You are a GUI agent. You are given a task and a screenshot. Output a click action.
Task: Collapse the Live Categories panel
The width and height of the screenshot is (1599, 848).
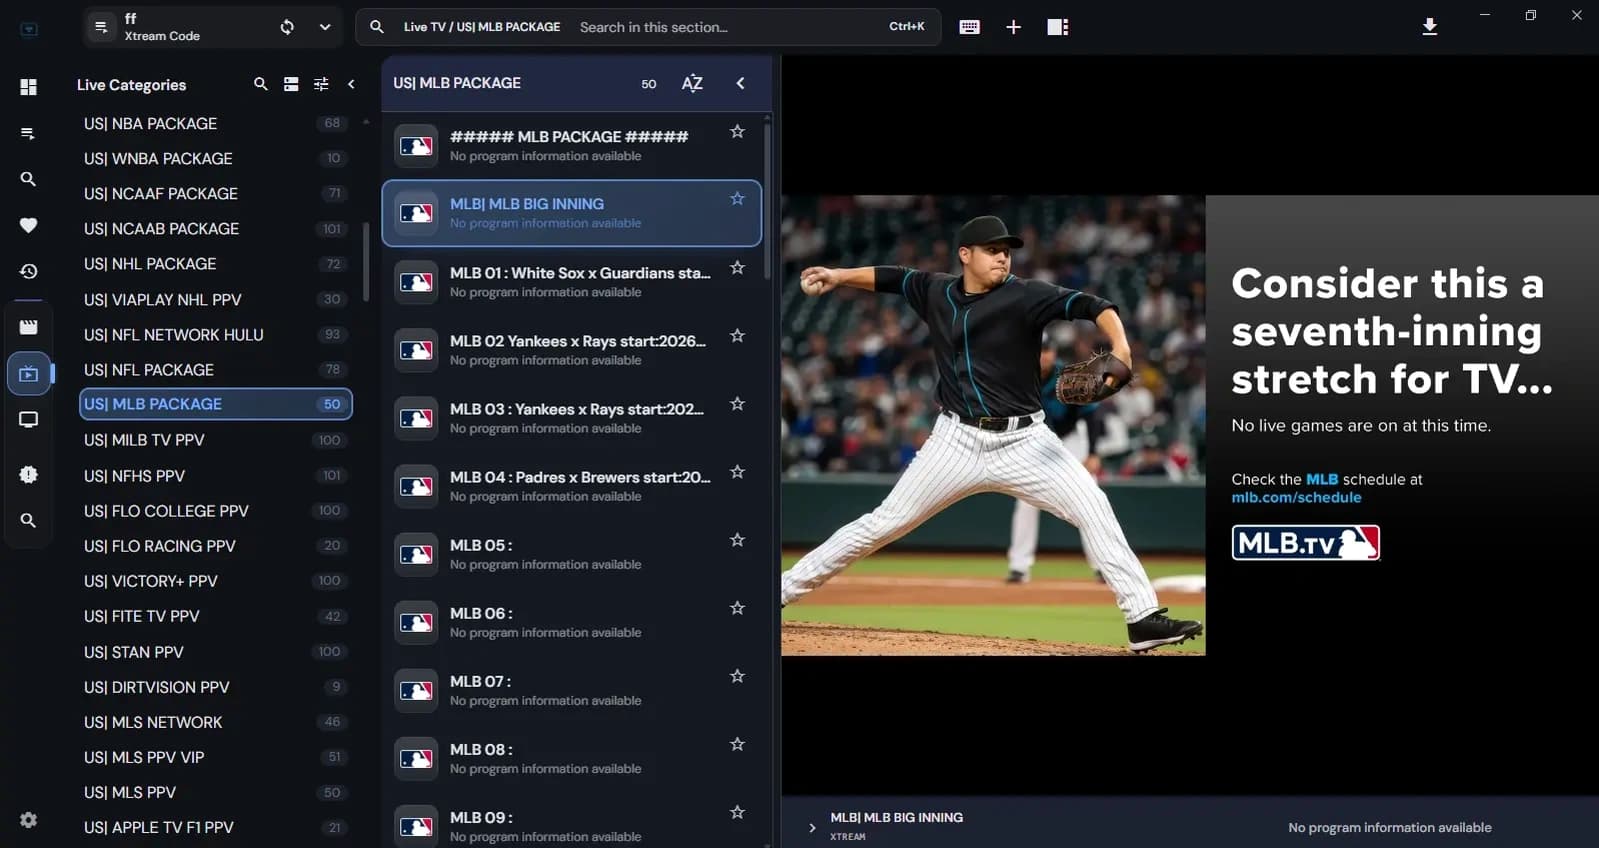tap(351, 84)
